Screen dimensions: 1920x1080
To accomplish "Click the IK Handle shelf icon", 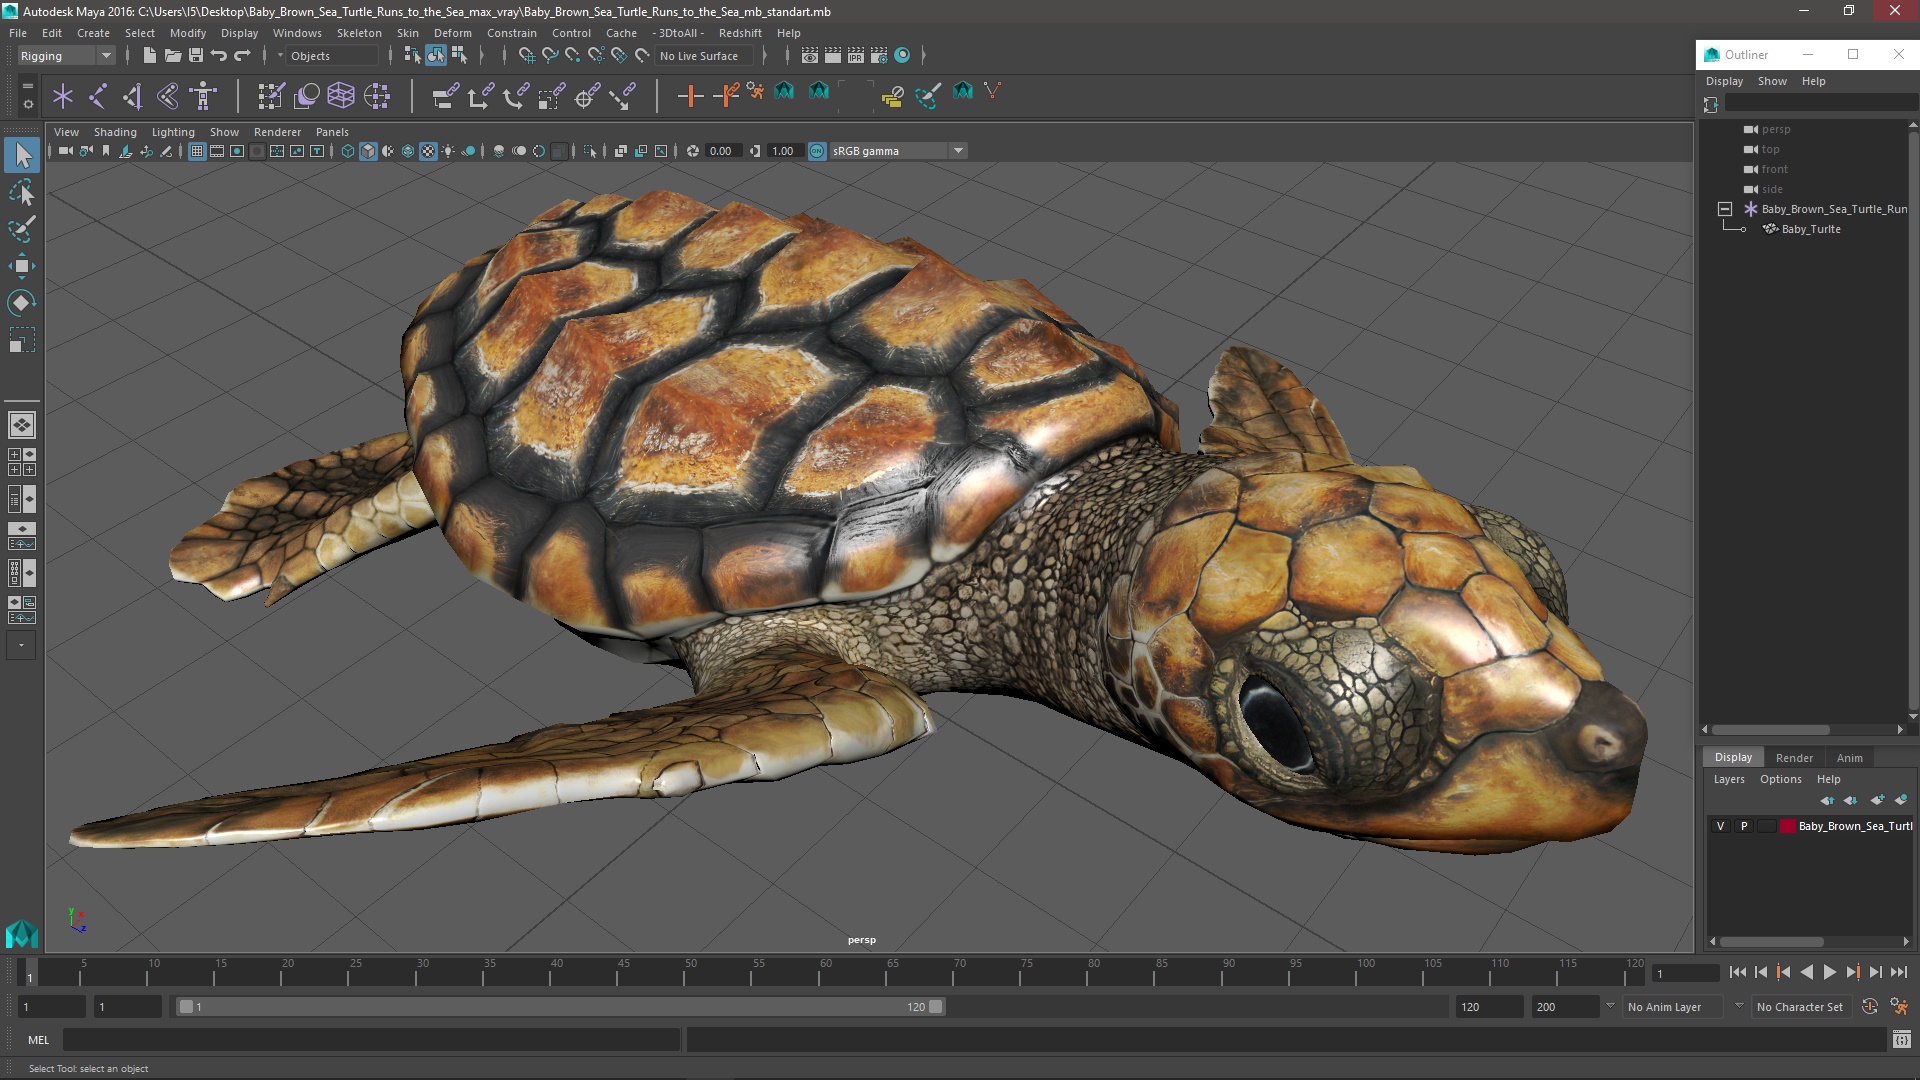I will 132,96.
